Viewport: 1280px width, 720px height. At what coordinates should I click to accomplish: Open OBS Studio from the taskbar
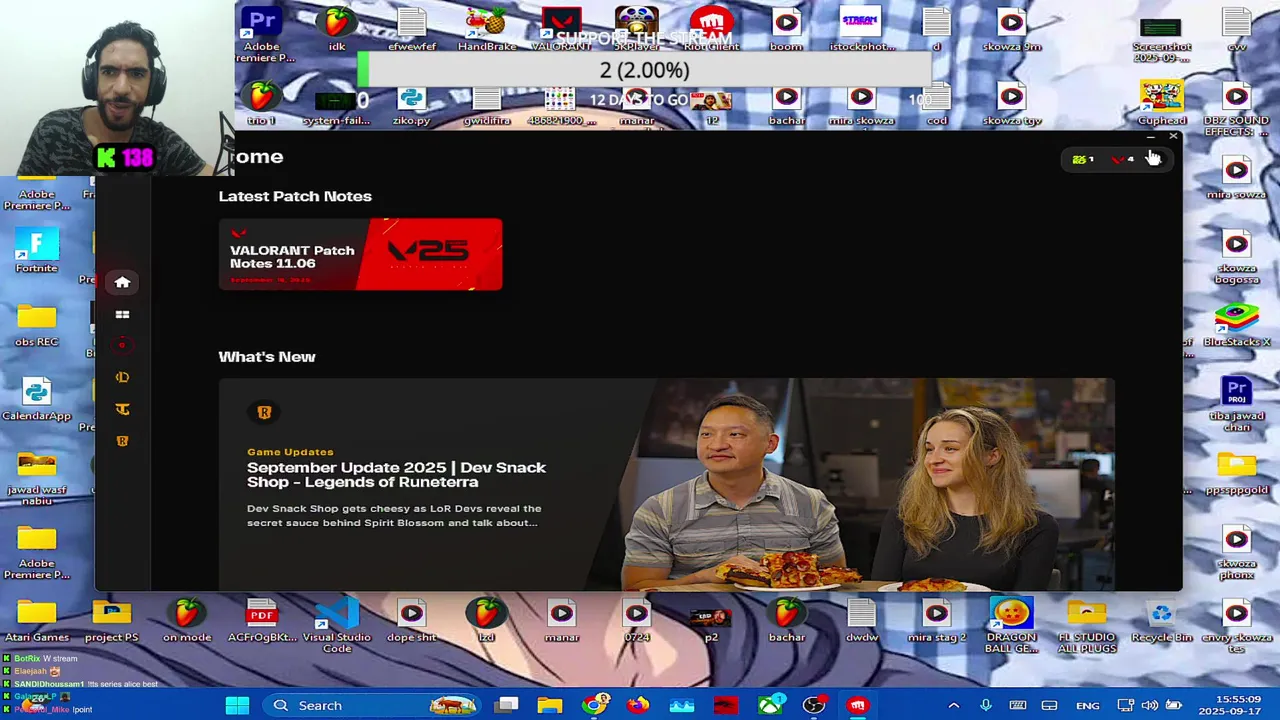[x=815, y=706]
